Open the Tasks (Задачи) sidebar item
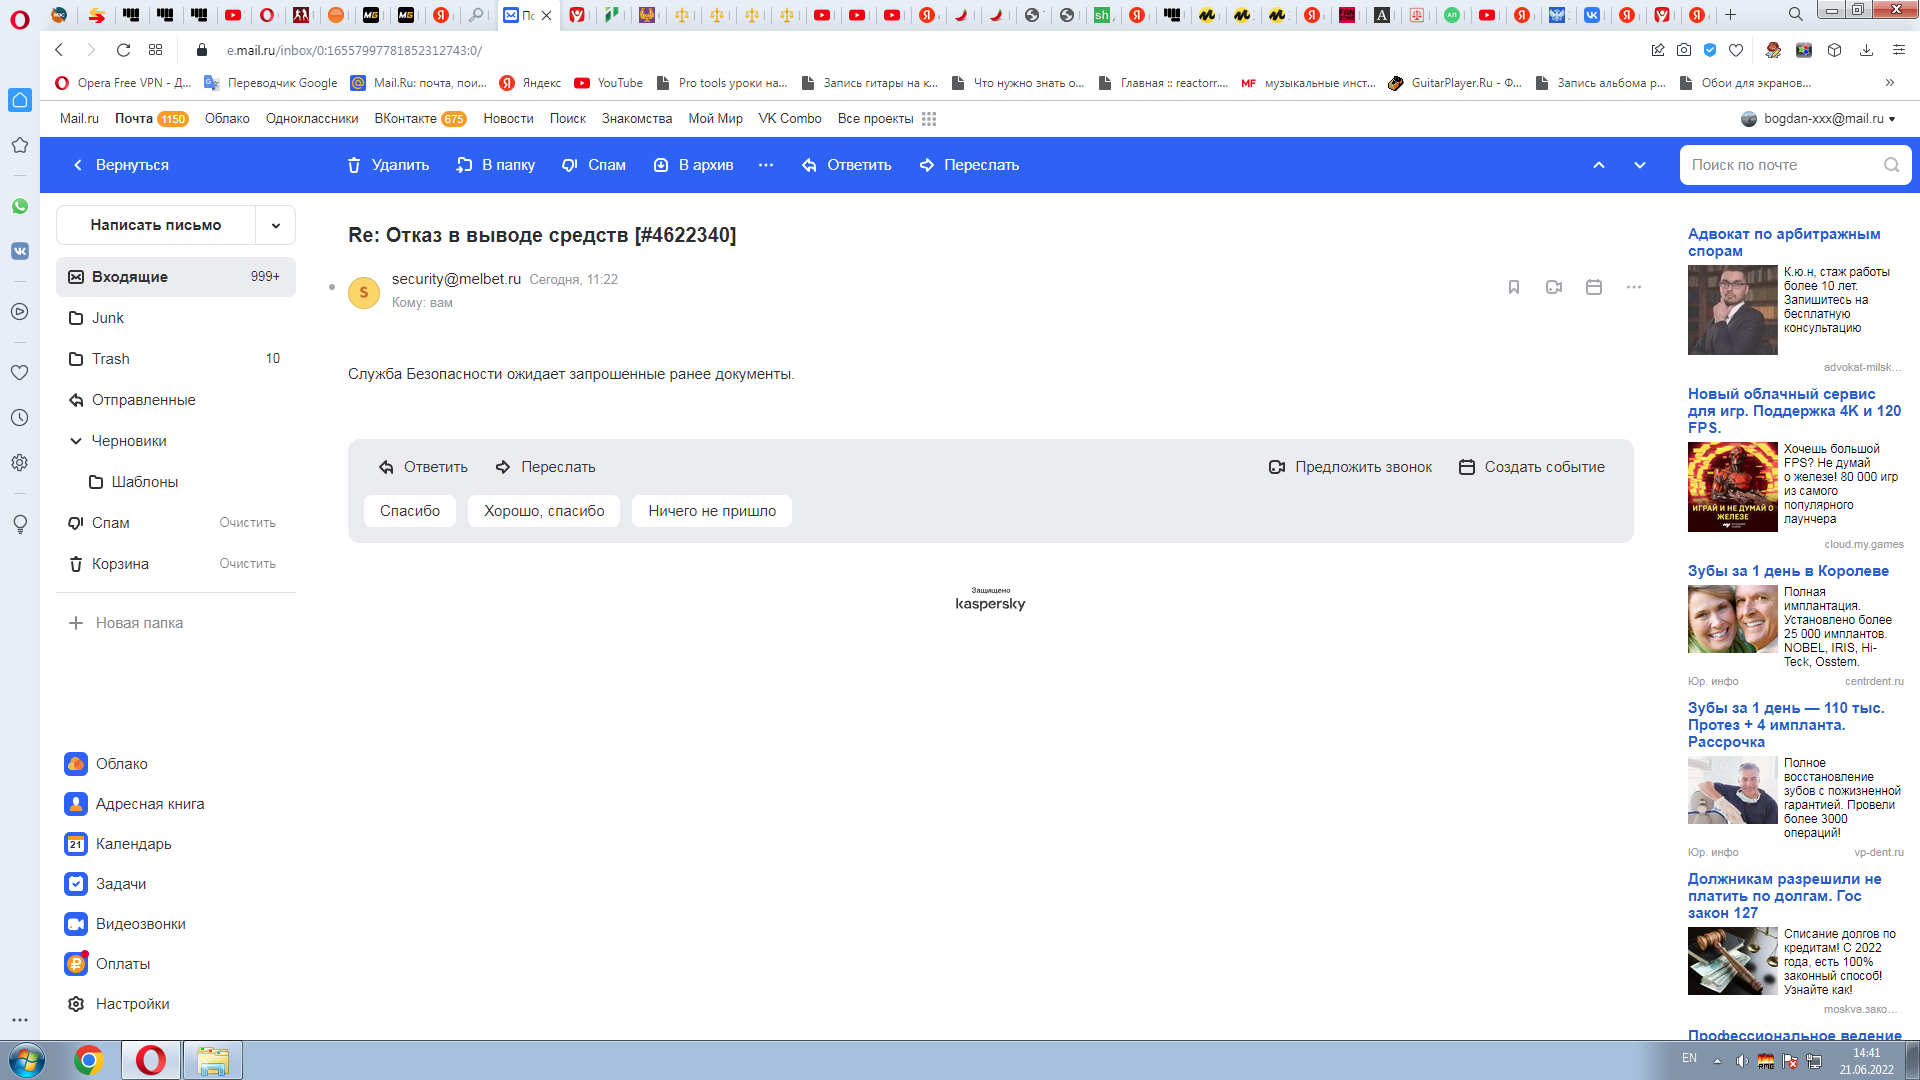 (x=120, y=884)
